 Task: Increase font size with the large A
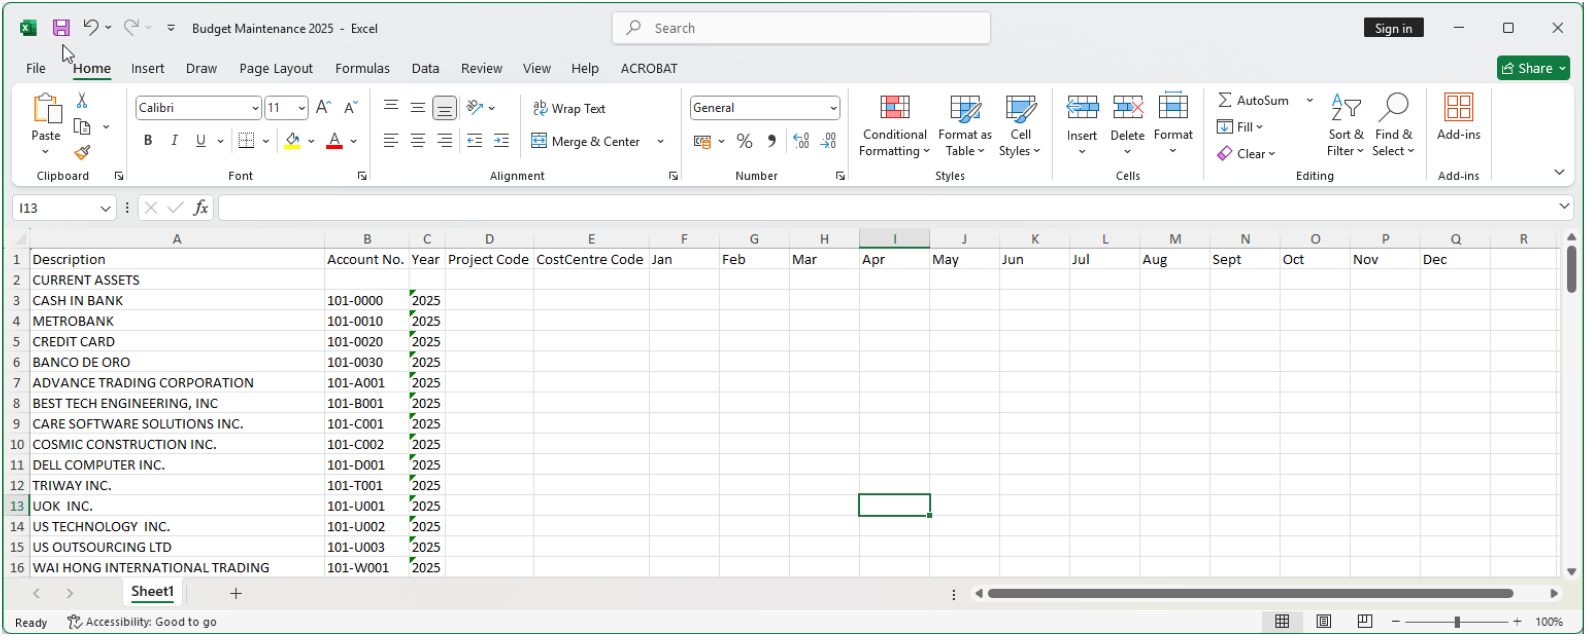323,108
